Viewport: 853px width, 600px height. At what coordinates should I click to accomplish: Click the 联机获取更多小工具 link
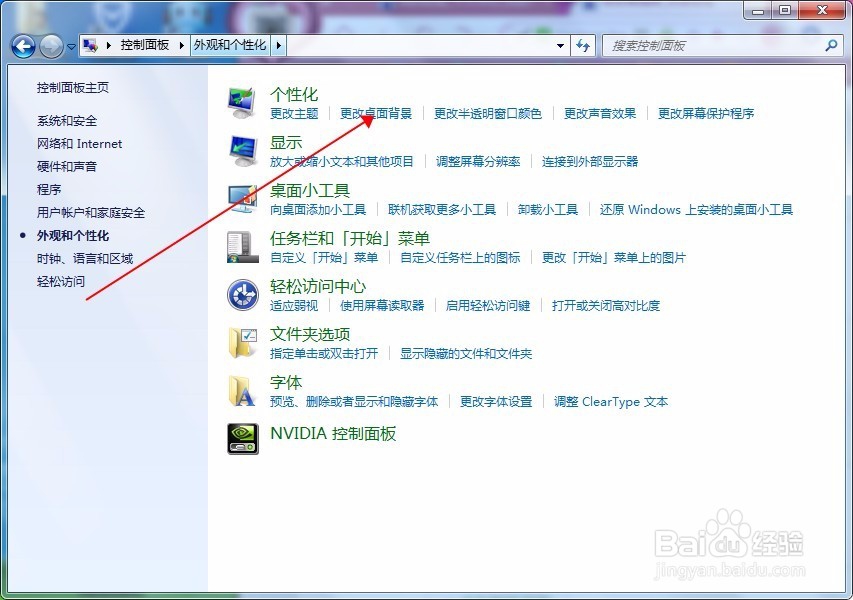(x=442, y=209)
